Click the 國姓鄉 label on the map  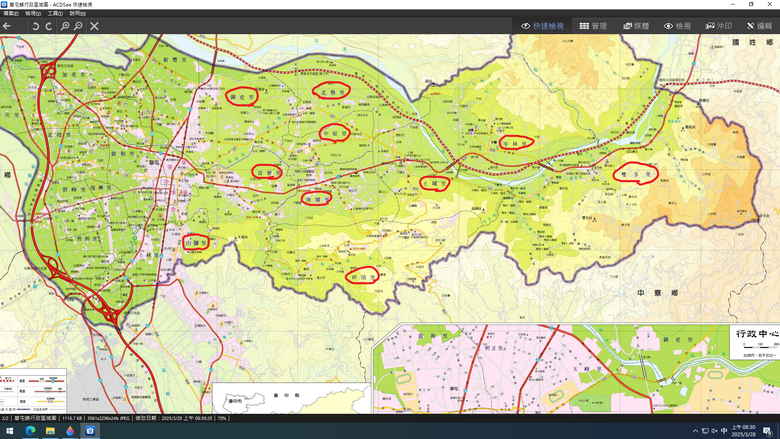tap(753, 42)
